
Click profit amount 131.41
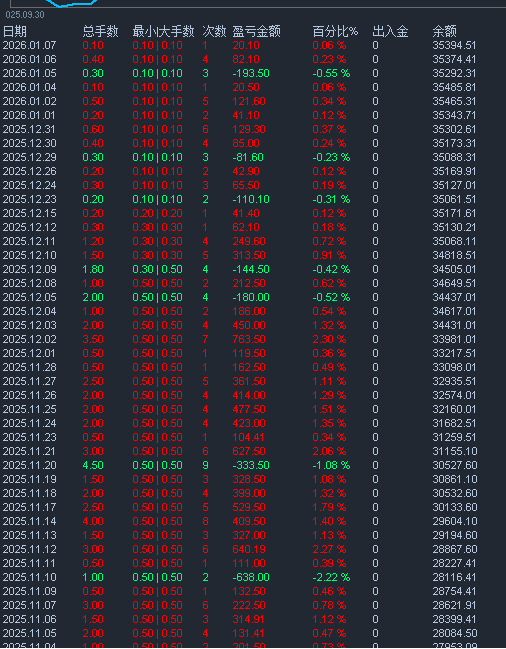[249, 634]
